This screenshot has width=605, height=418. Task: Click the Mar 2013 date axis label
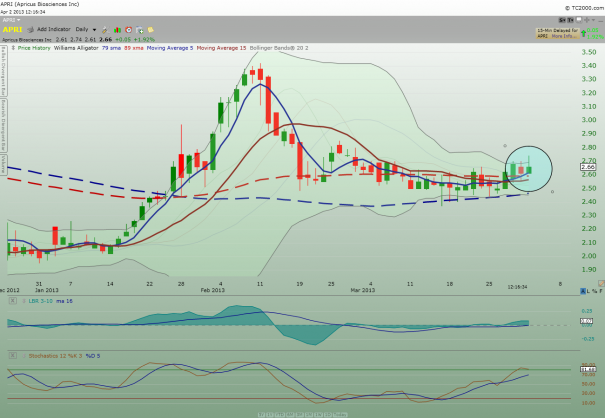pyautogui.click(x=363, y=290)
